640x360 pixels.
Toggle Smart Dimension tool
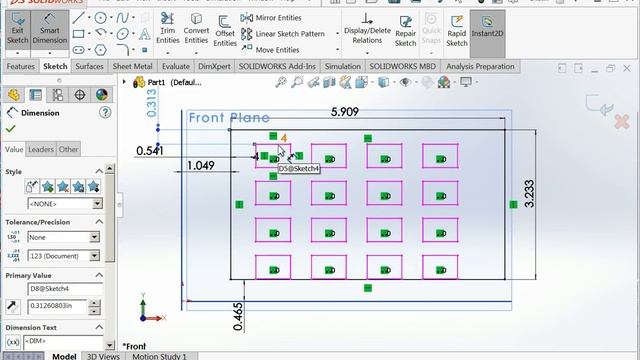49,29
